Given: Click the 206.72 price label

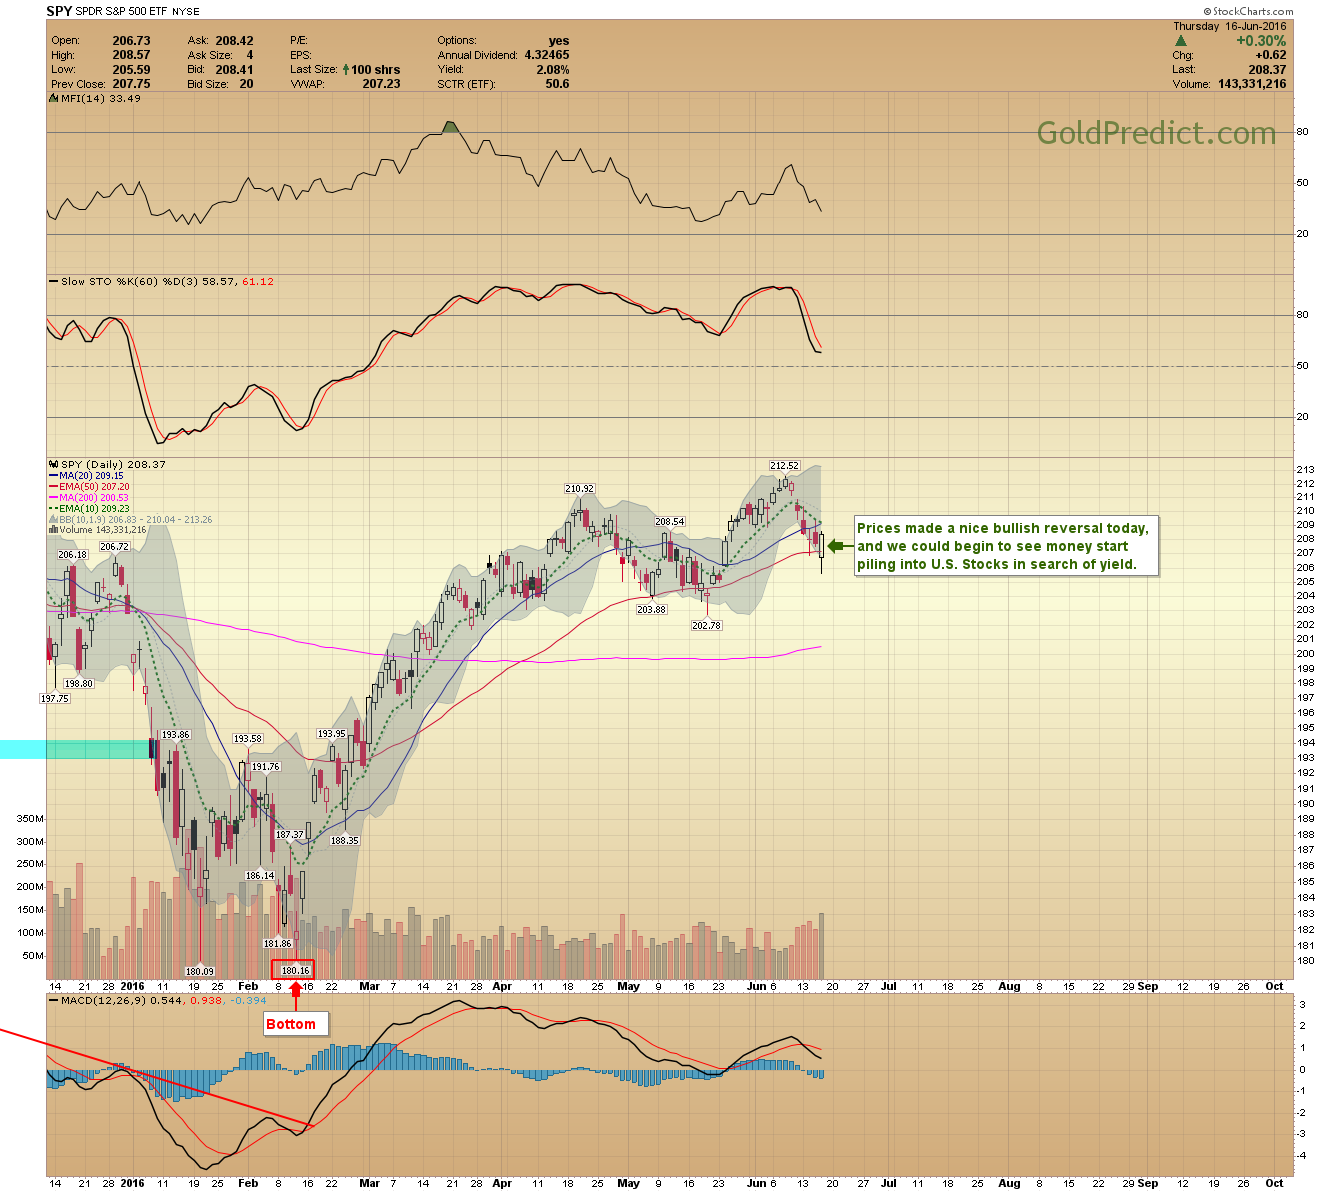Looking at the screenshot, I should [115, 546].
